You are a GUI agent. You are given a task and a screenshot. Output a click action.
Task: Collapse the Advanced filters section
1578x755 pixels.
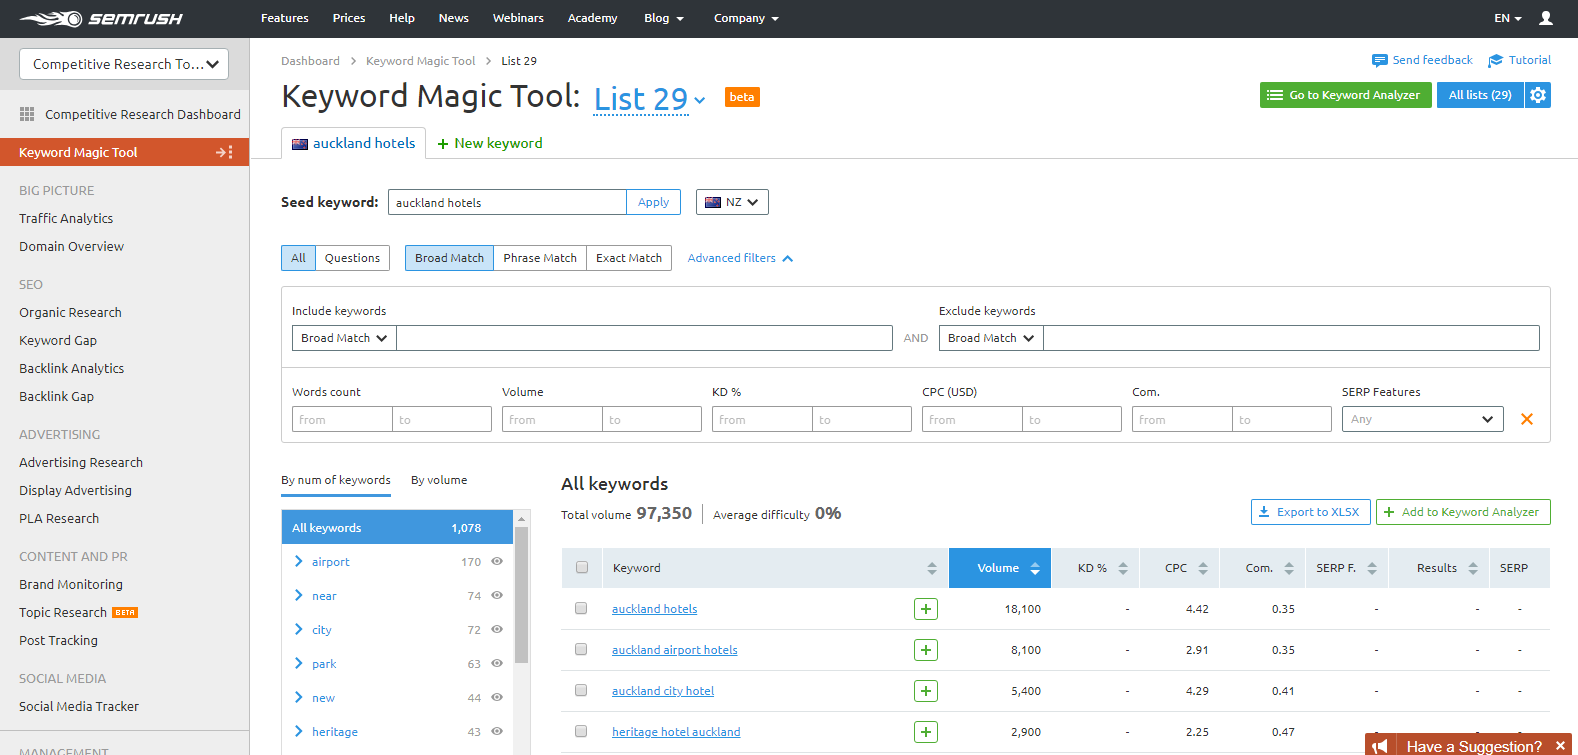(x=740, y=258)
